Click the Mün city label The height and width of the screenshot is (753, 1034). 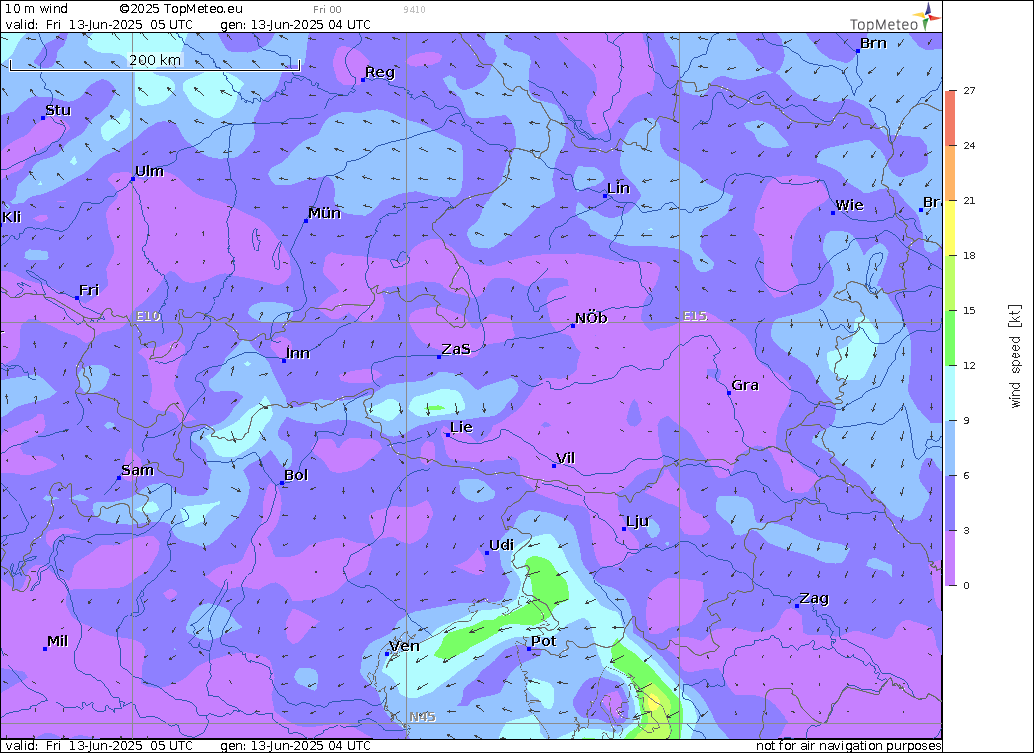click(x=324, y=213)
